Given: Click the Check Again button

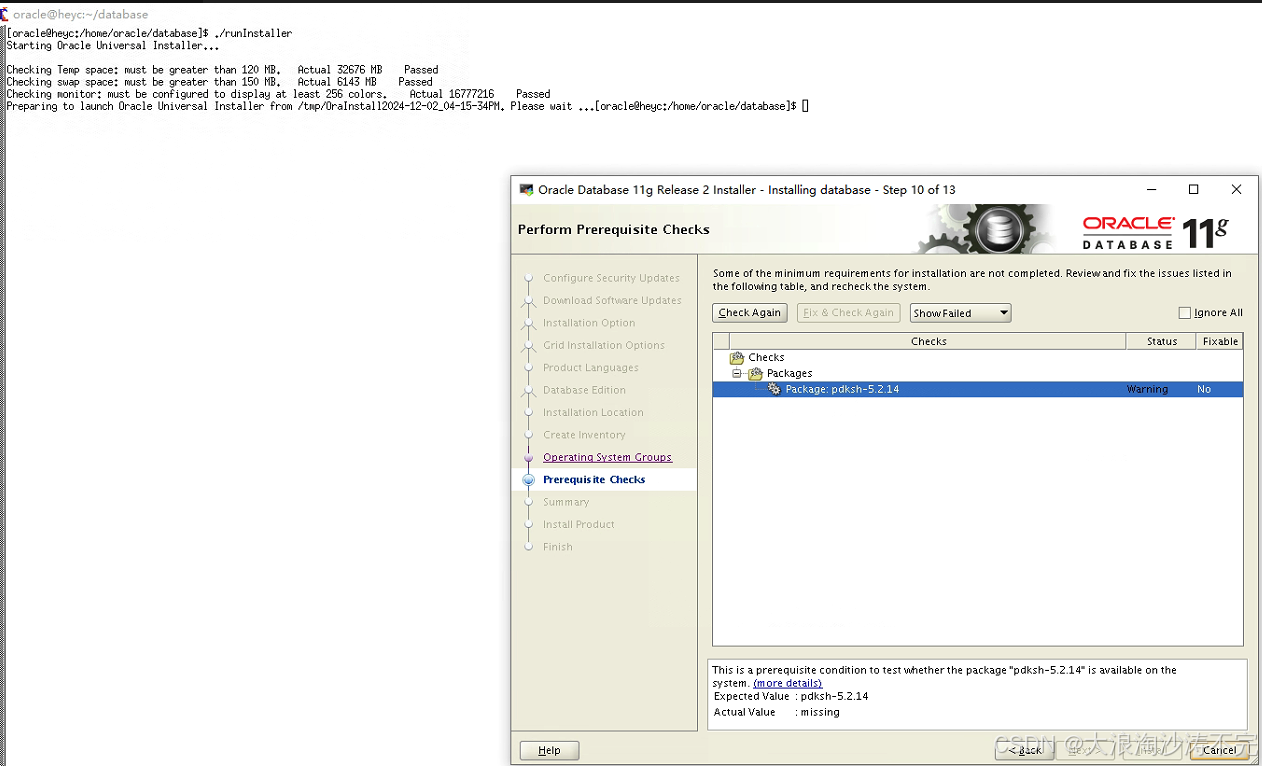Looking at the screenshot, I should (750, 313).
